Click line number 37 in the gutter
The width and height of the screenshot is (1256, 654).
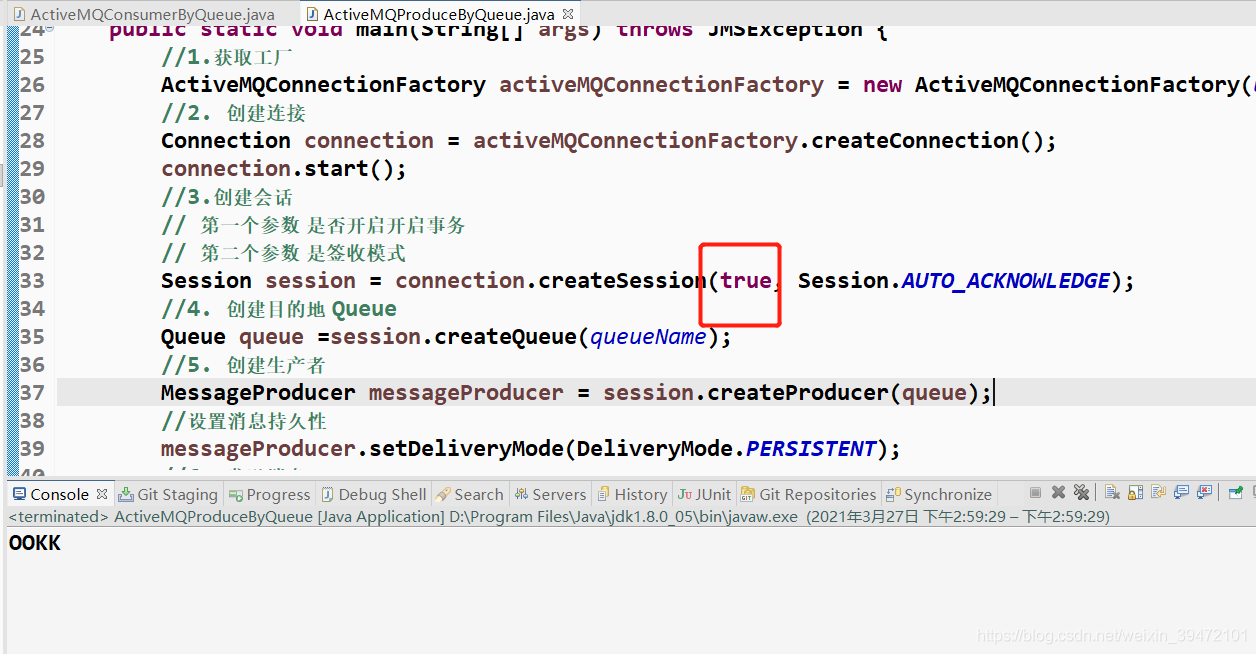[33, 393]
